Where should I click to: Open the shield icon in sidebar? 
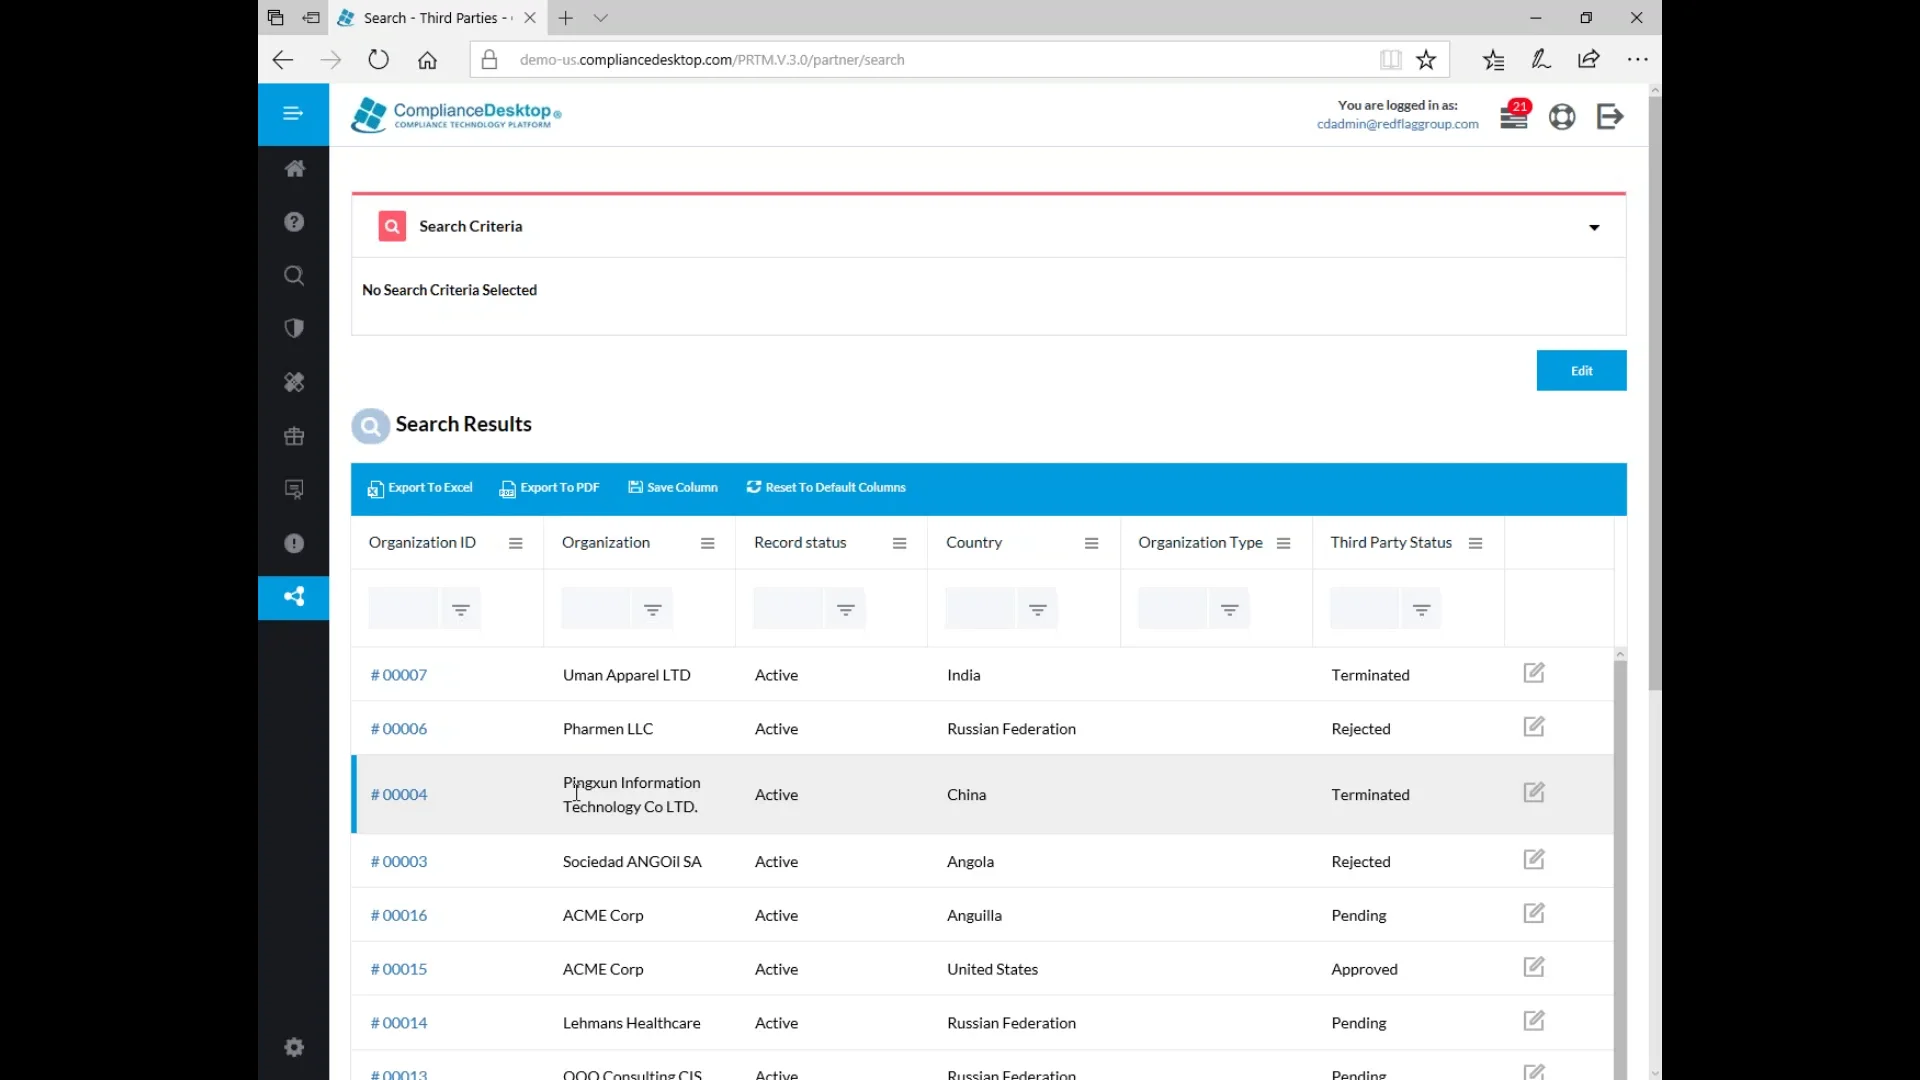[294, 329]
